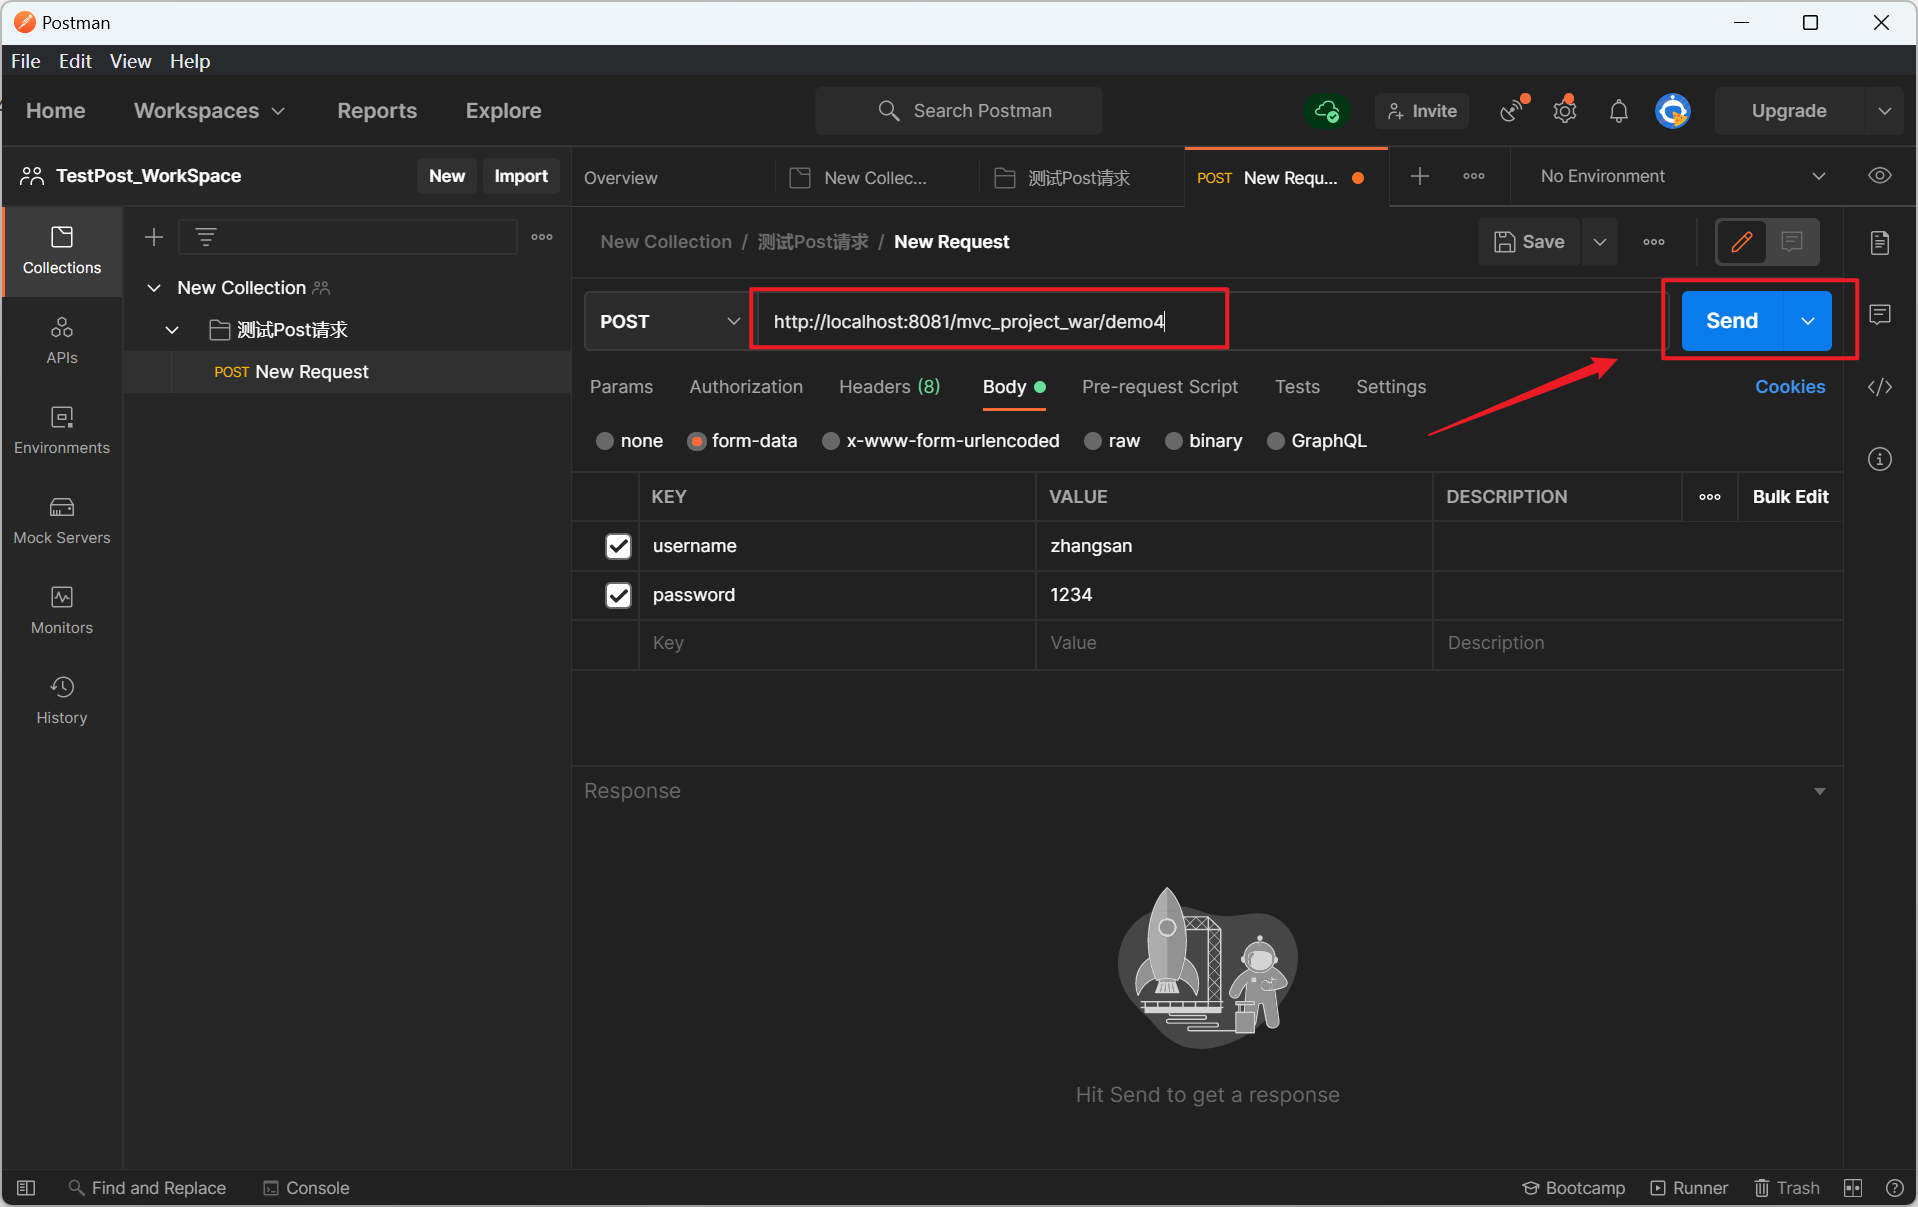The width and height of the screenshot is (1918, 1207).
Task: Open the code snippet icon
Action: point(1880,387)
